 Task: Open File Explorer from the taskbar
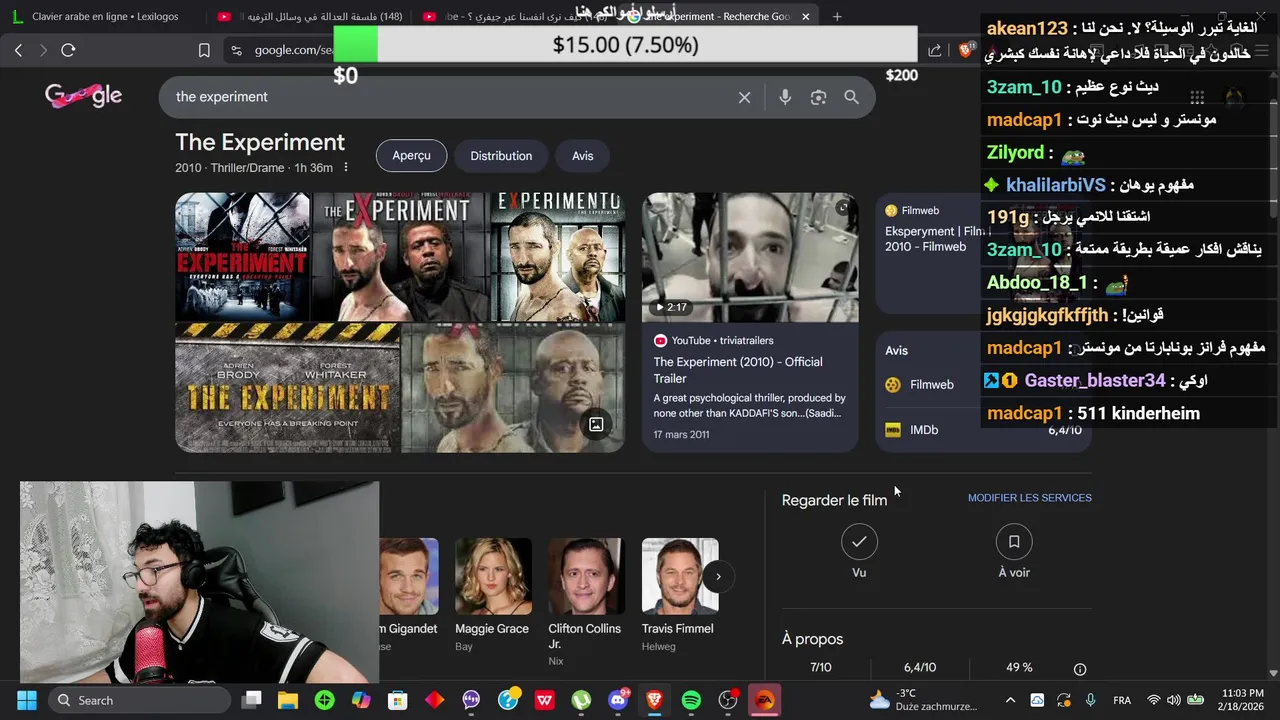(x=288, y=700)
